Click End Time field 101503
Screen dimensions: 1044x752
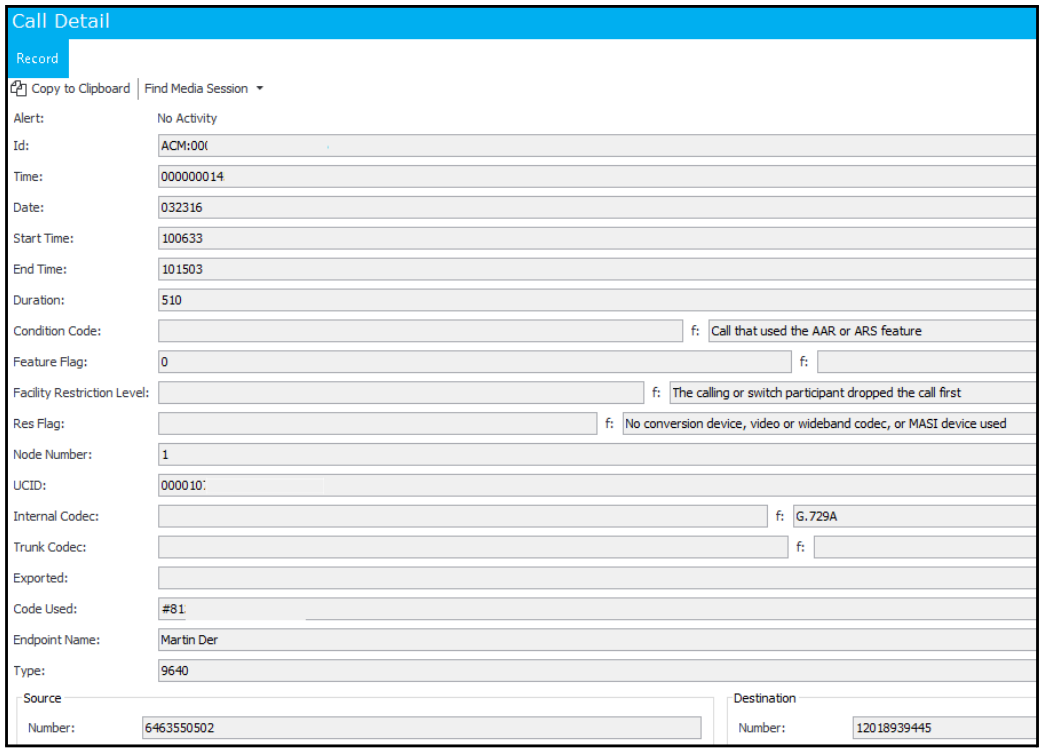coord(597,269)
